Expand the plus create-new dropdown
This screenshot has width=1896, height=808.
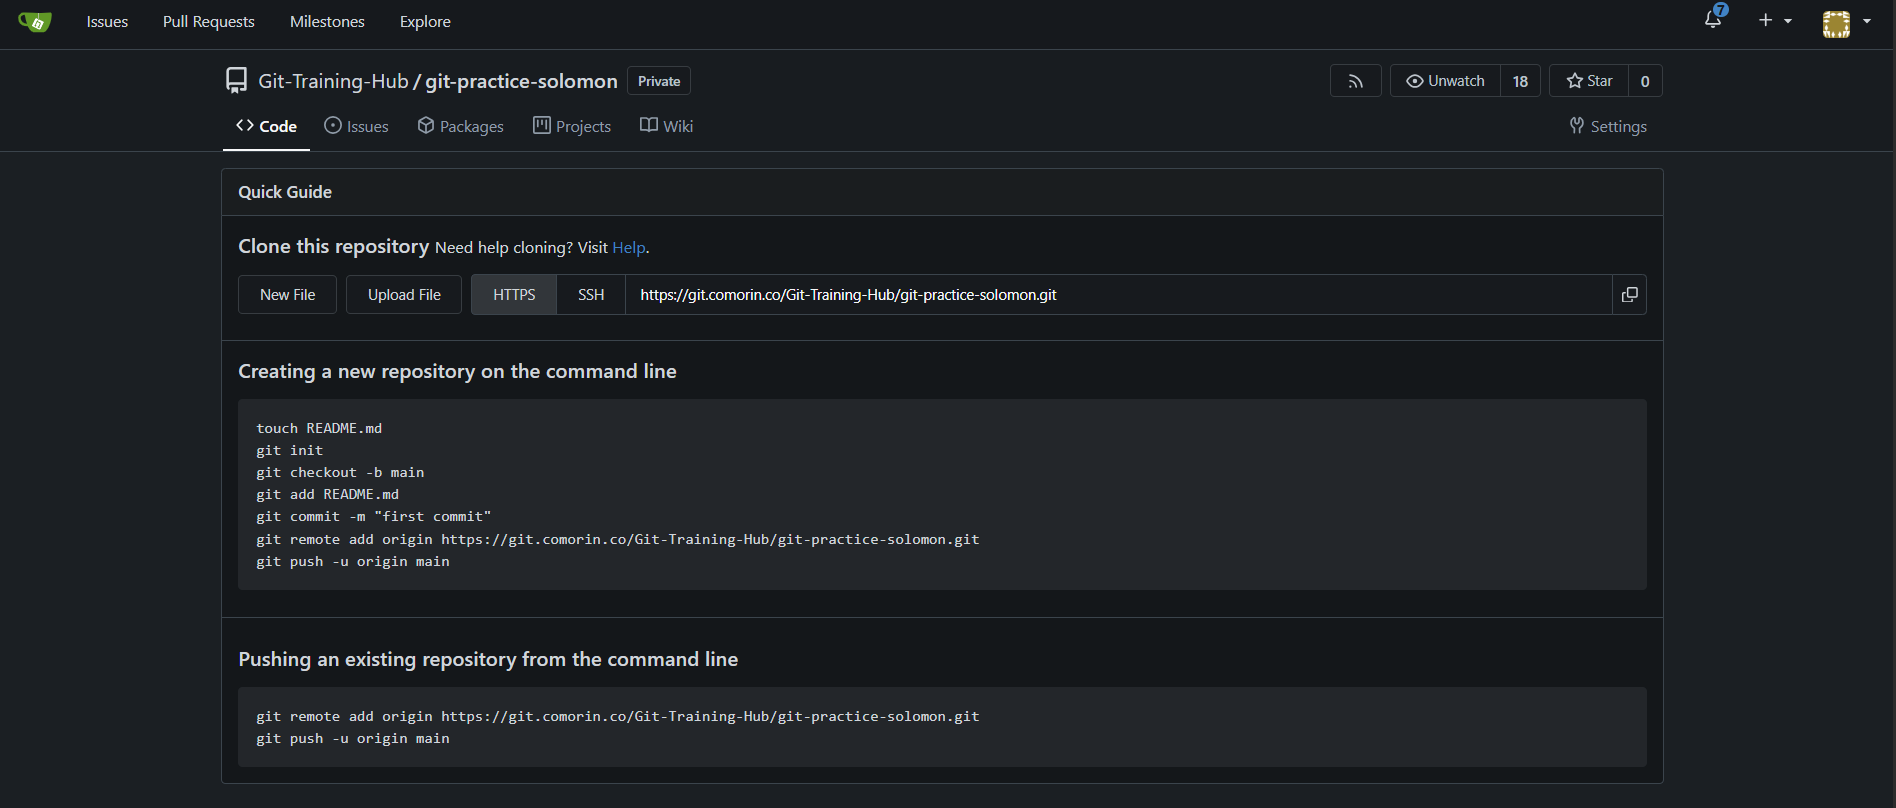click(1774, 21)
